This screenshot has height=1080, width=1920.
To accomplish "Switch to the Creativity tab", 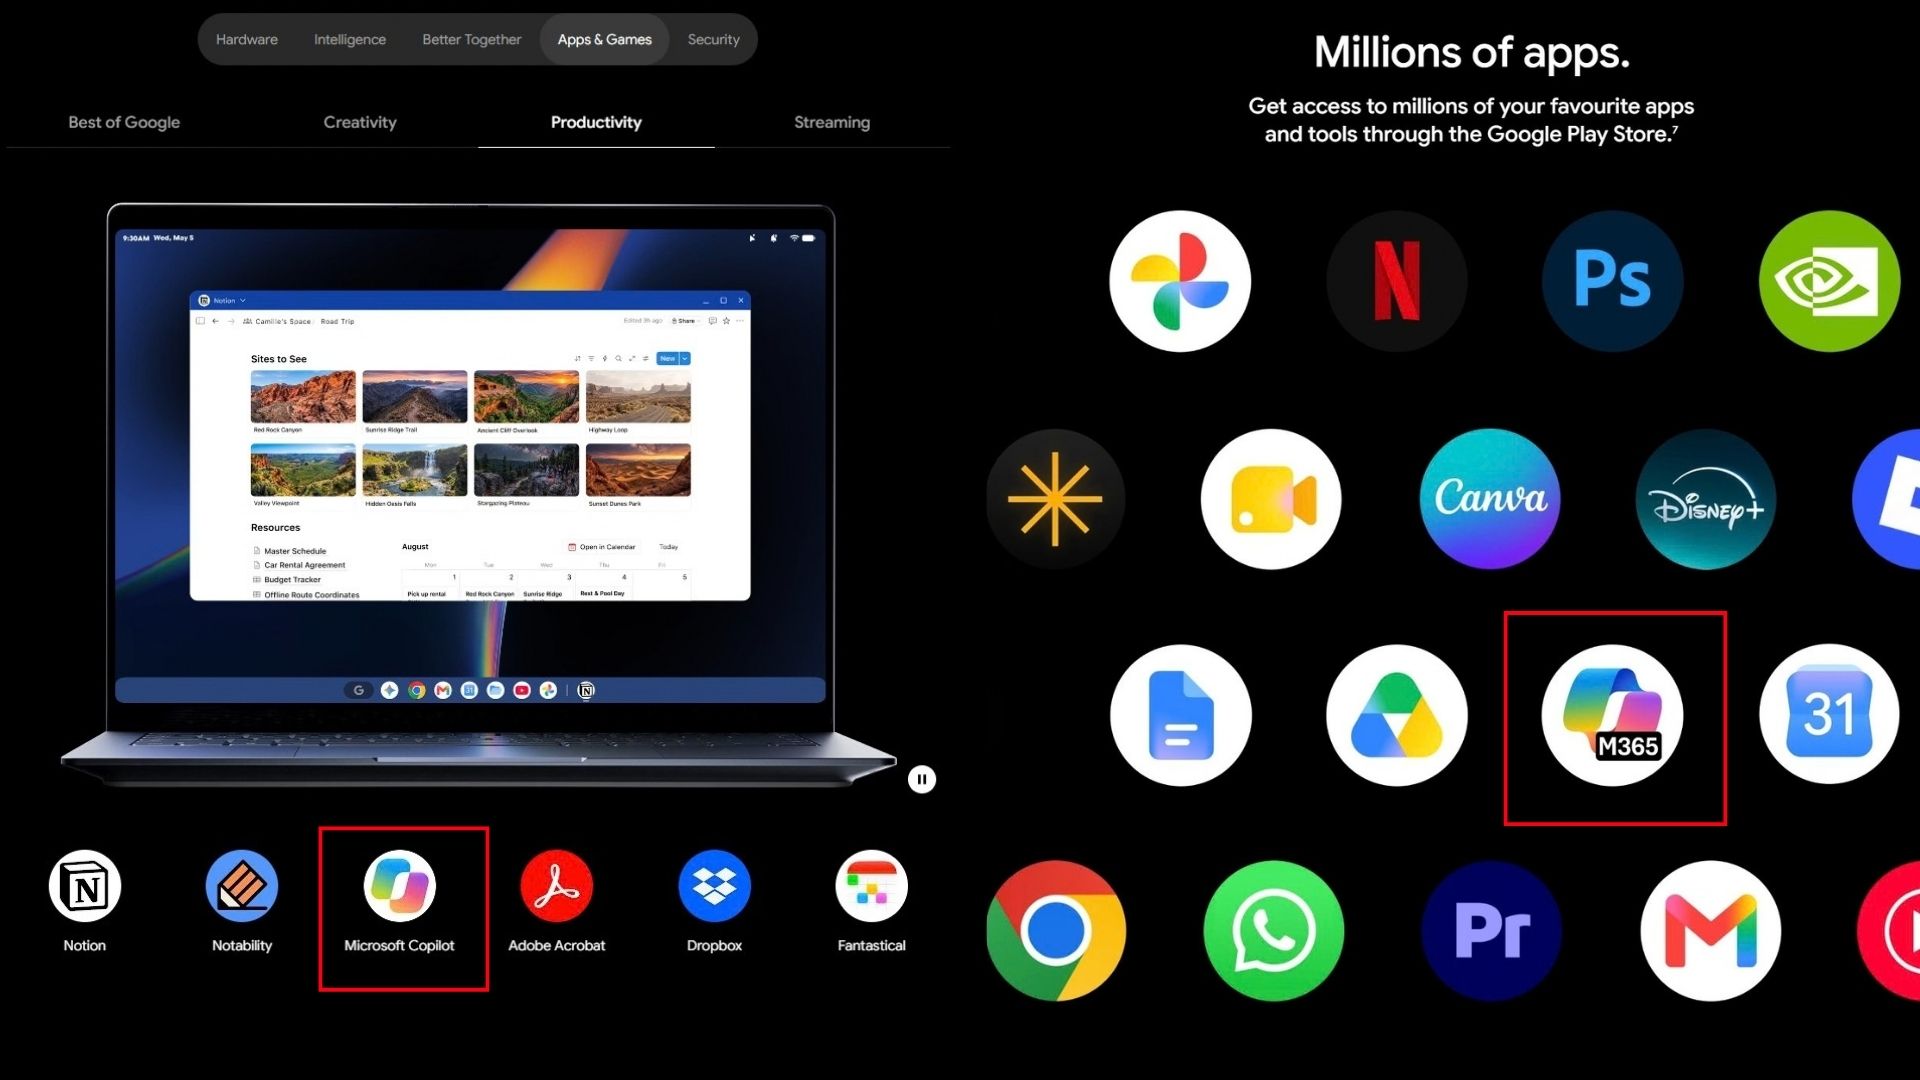I will (360, 122).
